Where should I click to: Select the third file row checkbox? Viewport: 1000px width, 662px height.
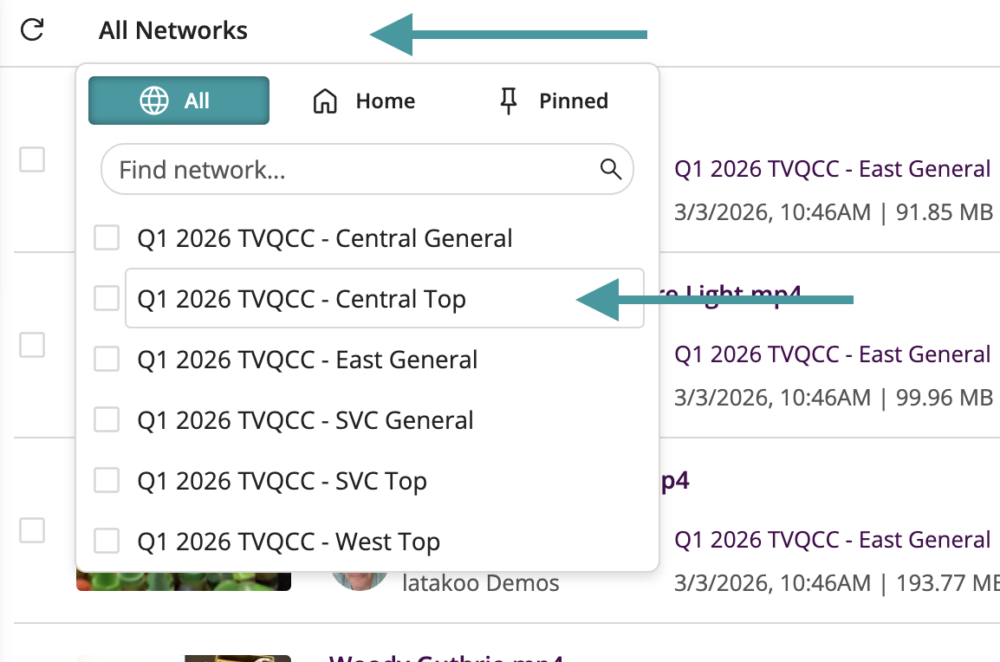[32, 530]
